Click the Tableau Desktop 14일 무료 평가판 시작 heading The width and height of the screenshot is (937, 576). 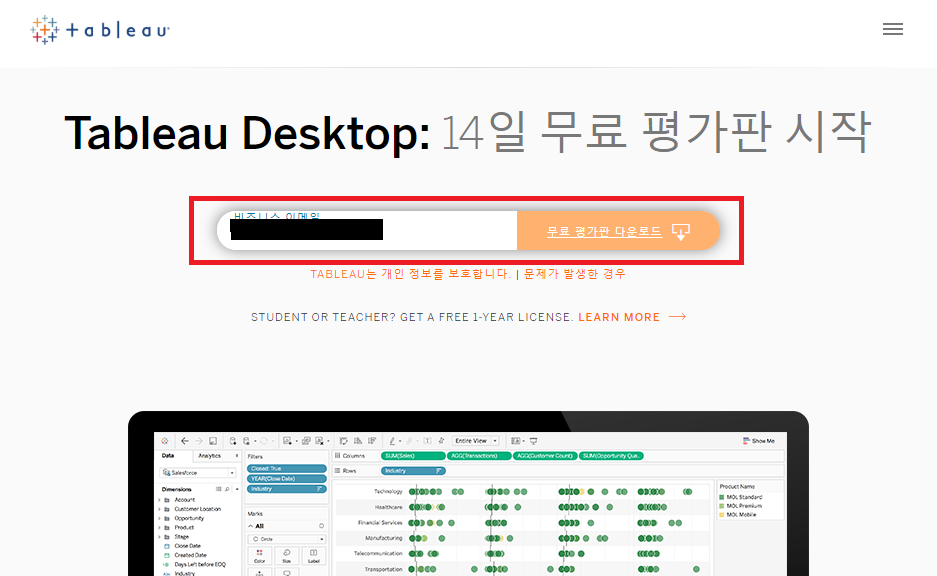point(468,132)
